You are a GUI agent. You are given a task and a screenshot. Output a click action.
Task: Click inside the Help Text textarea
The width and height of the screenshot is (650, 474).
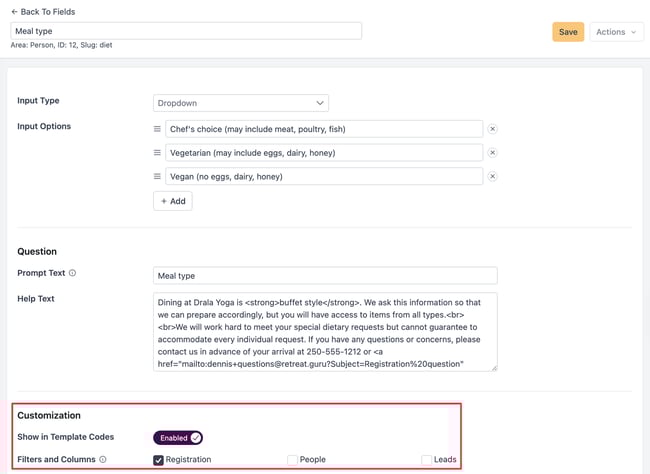[325, 332]
